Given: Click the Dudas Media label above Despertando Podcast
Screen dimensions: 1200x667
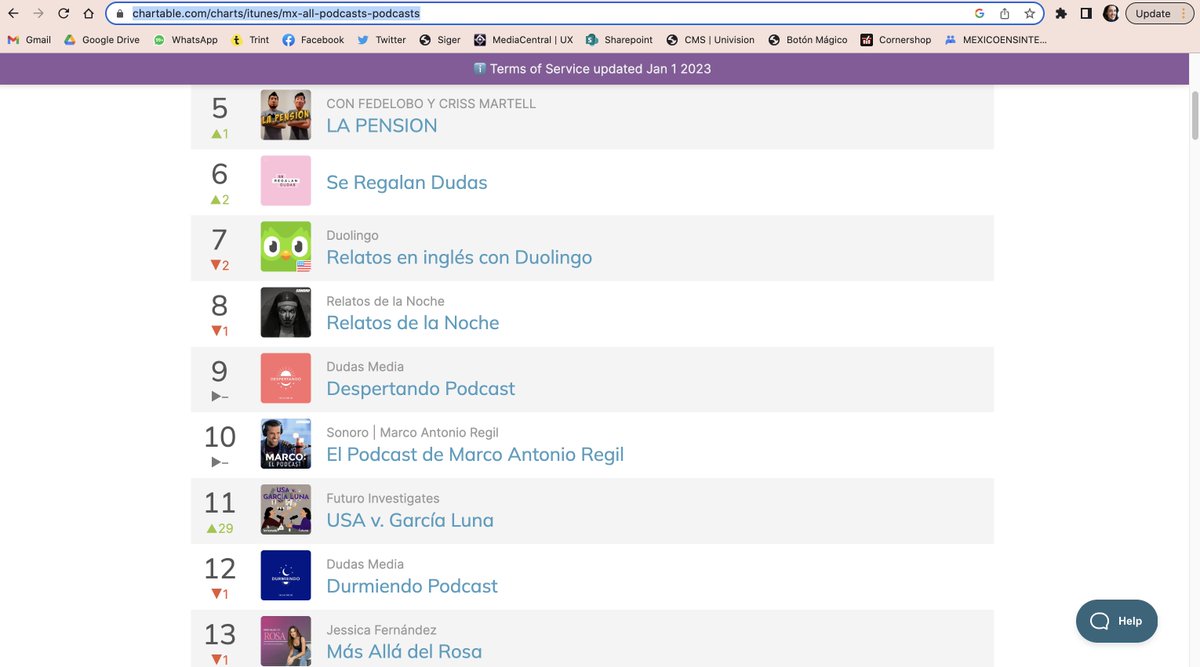Looking at the screenshot, I should coord(365,367).
